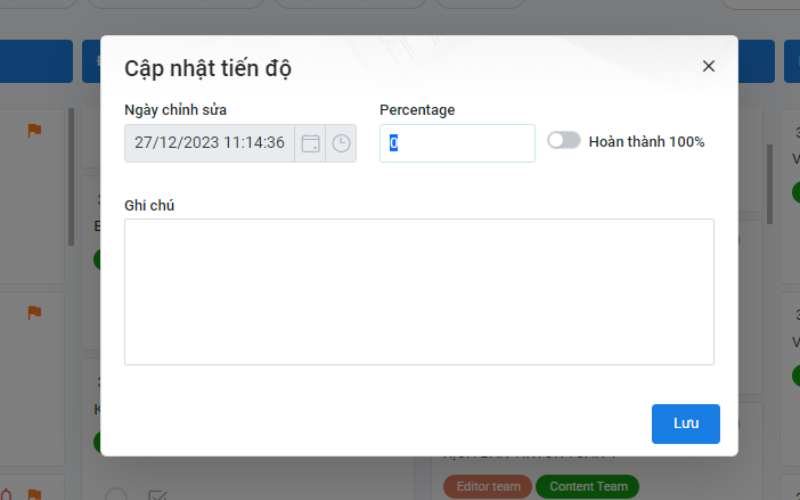Select the Editor team tag
Screen dimensions: 800x500
(488, 486)
